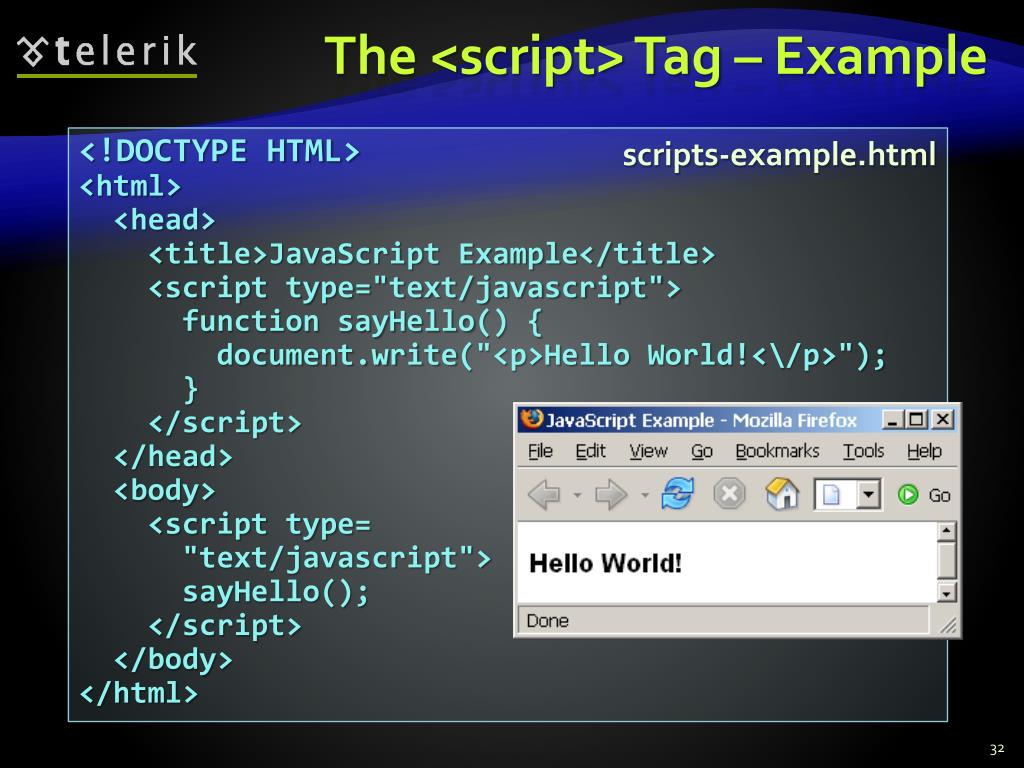Click the slide number 32
Viewport: 1024px width, 768px height.
pyautogui.click(x=997, y=749)
